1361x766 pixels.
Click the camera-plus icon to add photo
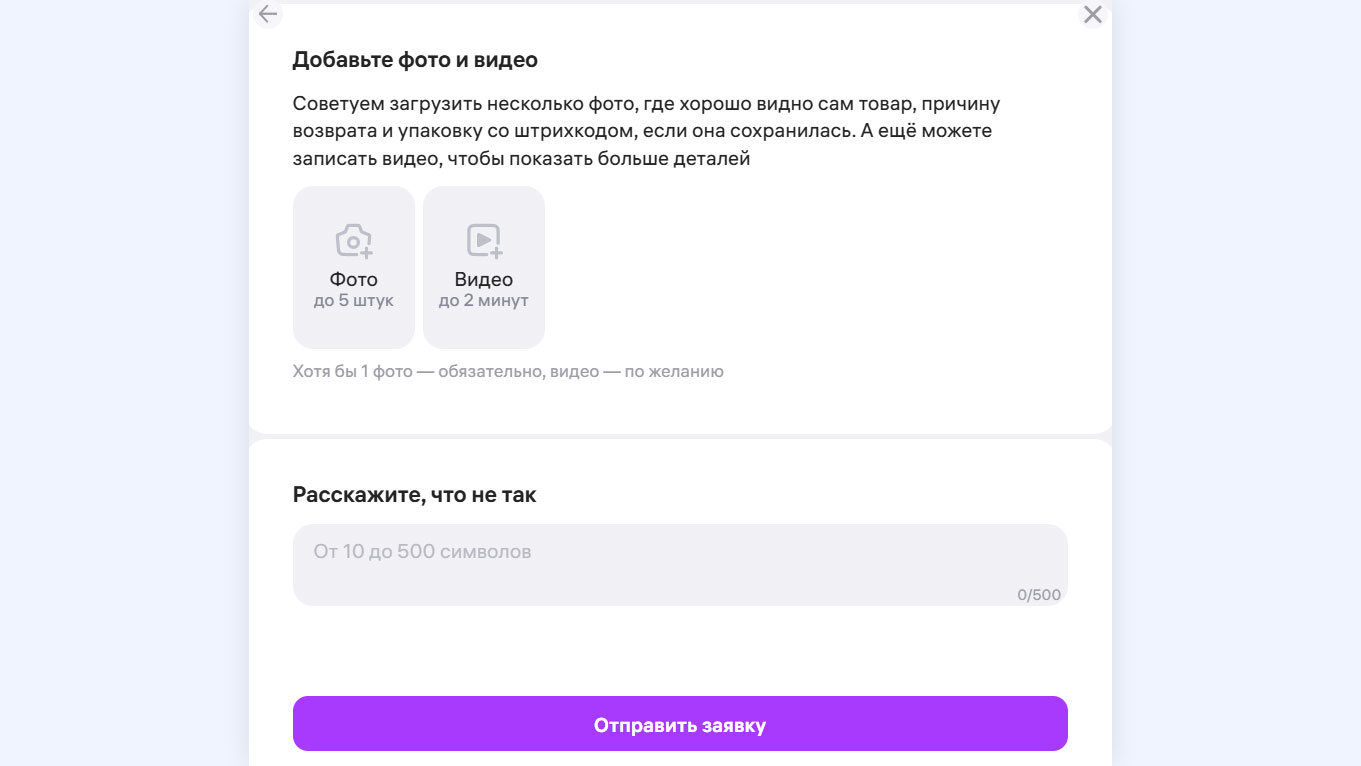point(353,241)
